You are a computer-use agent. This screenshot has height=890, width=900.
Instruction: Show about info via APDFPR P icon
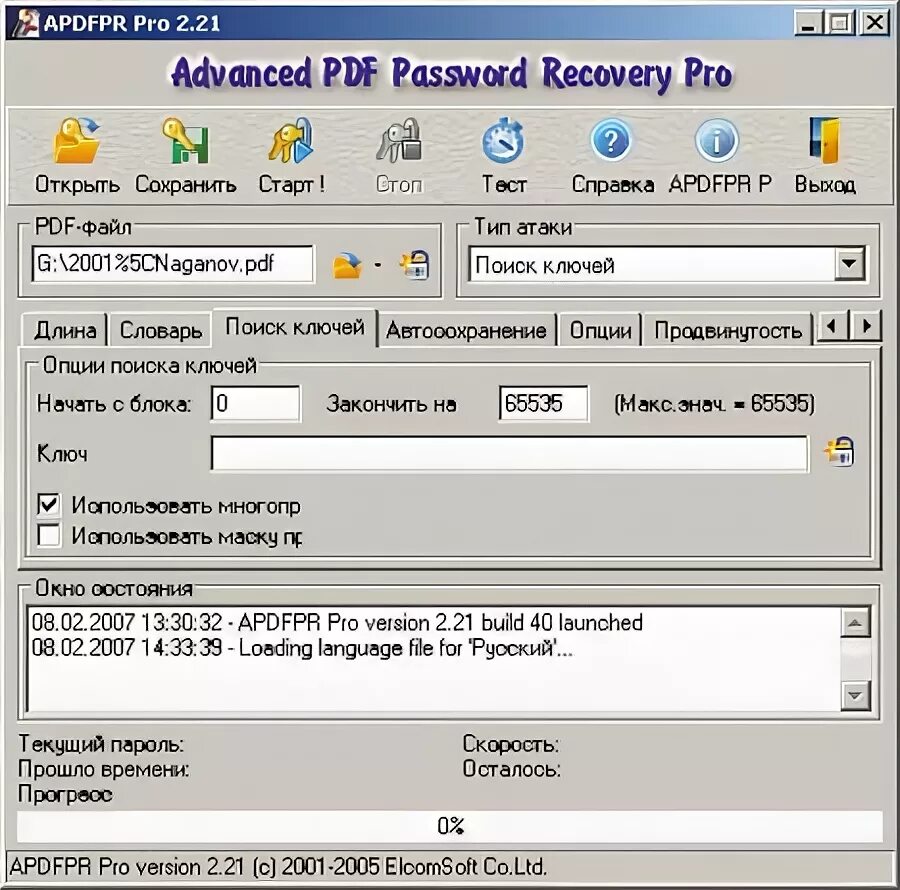pos(717,141)
